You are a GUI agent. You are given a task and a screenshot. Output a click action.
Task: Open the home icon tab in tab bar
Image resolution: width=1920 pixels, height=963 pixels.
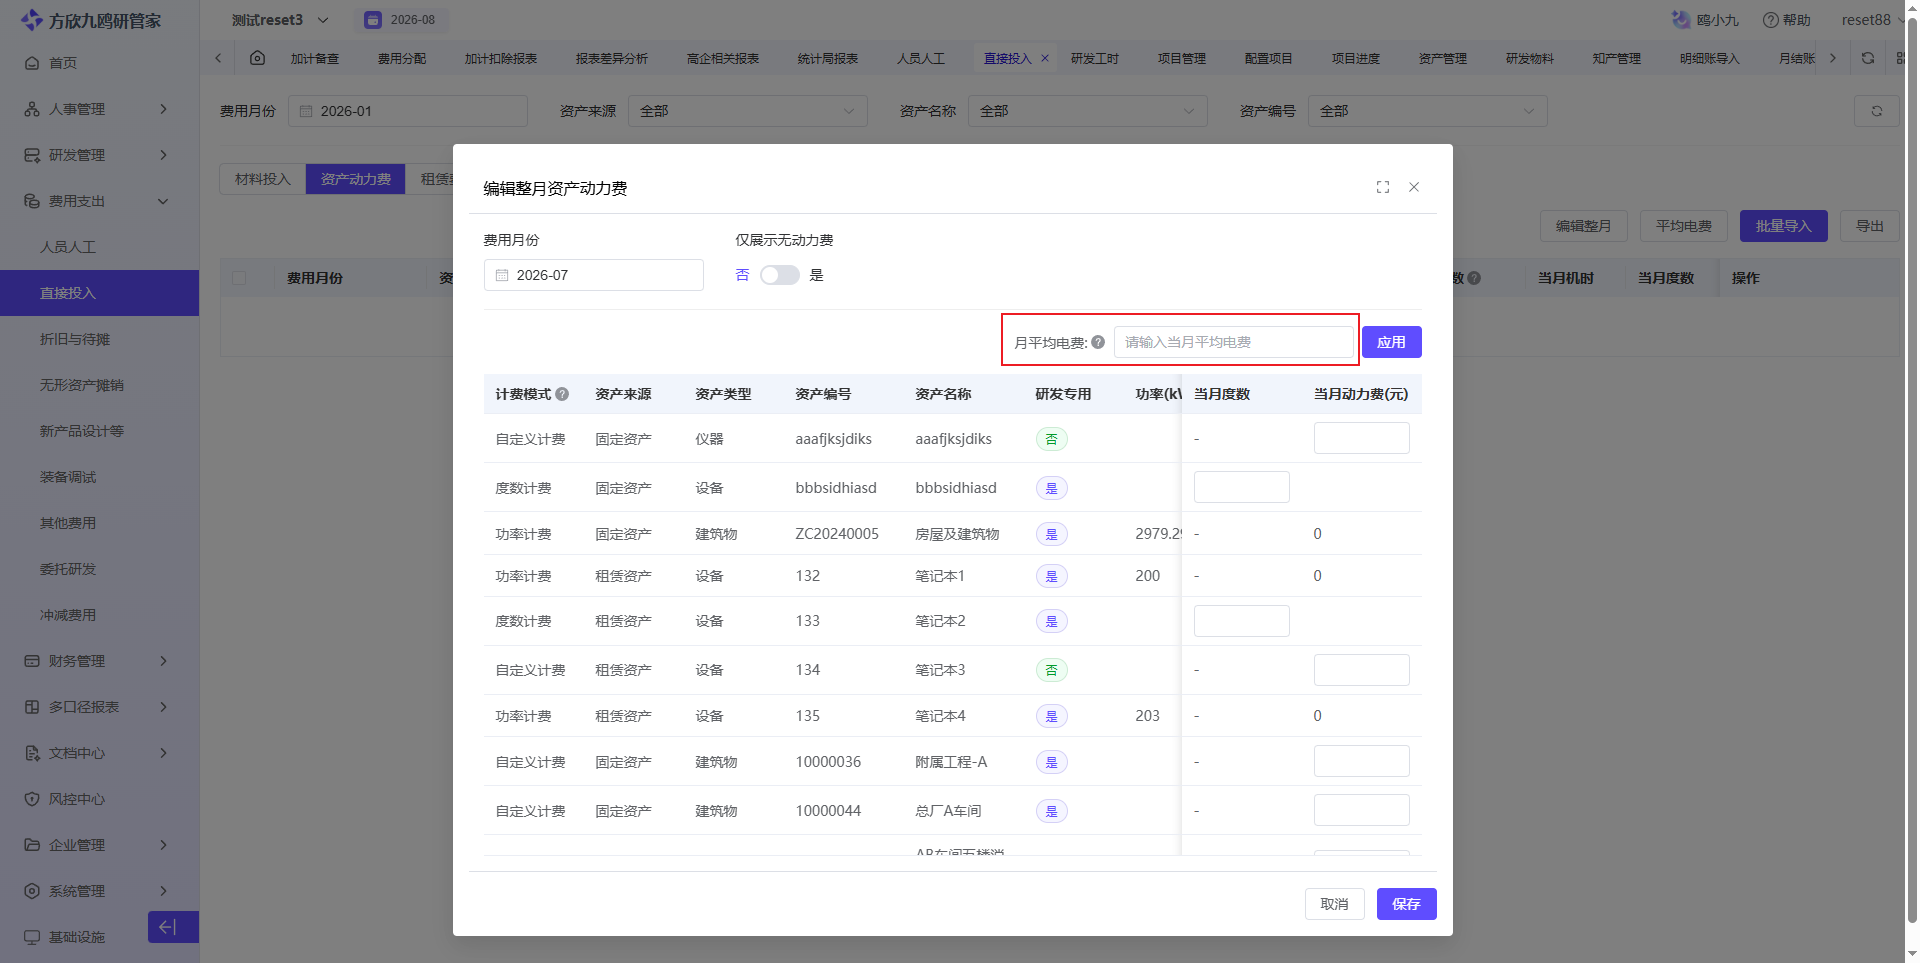(x=257, y=58)
